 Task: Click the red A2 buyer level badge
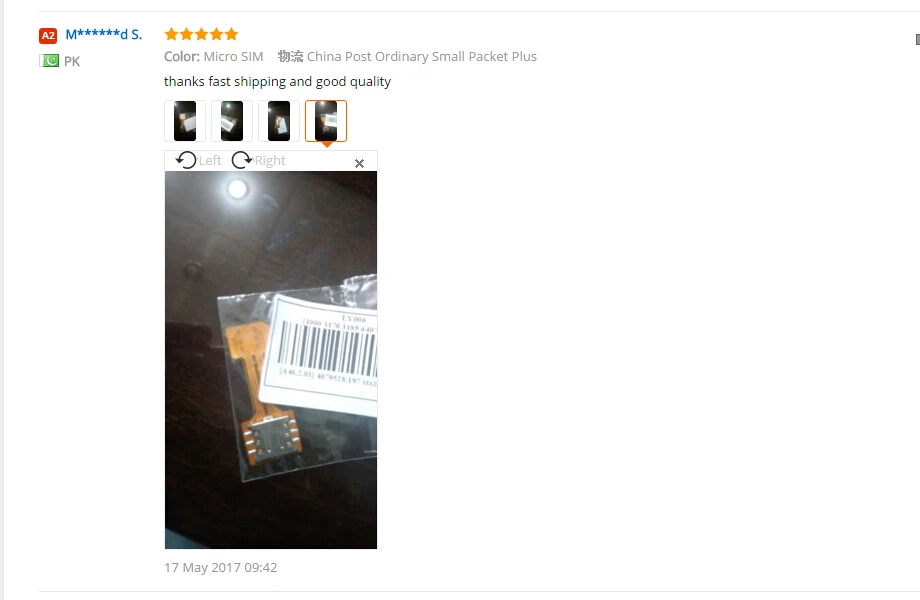coord(48,36)
